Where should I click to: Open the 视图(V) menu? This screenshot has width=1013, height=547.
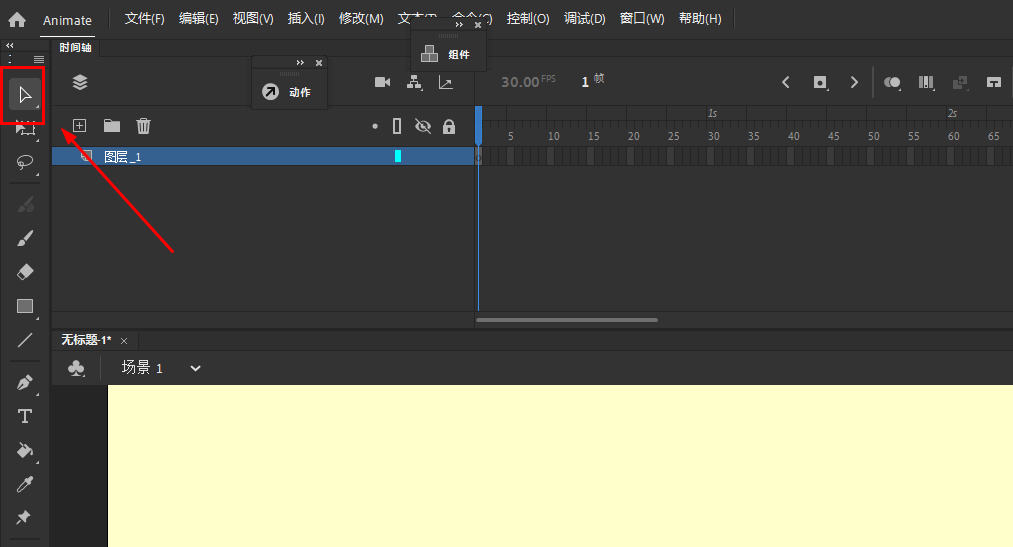[253, 19]
